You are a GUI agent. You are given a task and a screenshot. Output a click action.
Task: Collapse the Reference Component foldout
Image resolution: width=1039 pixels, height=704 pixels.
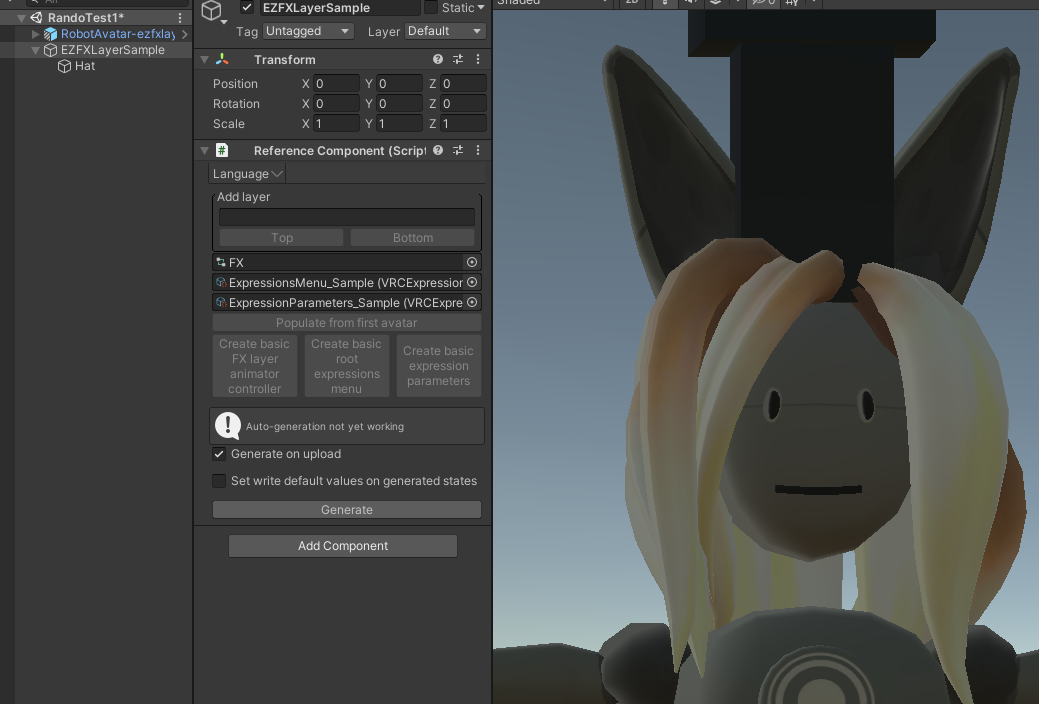[x=205, y=151]
